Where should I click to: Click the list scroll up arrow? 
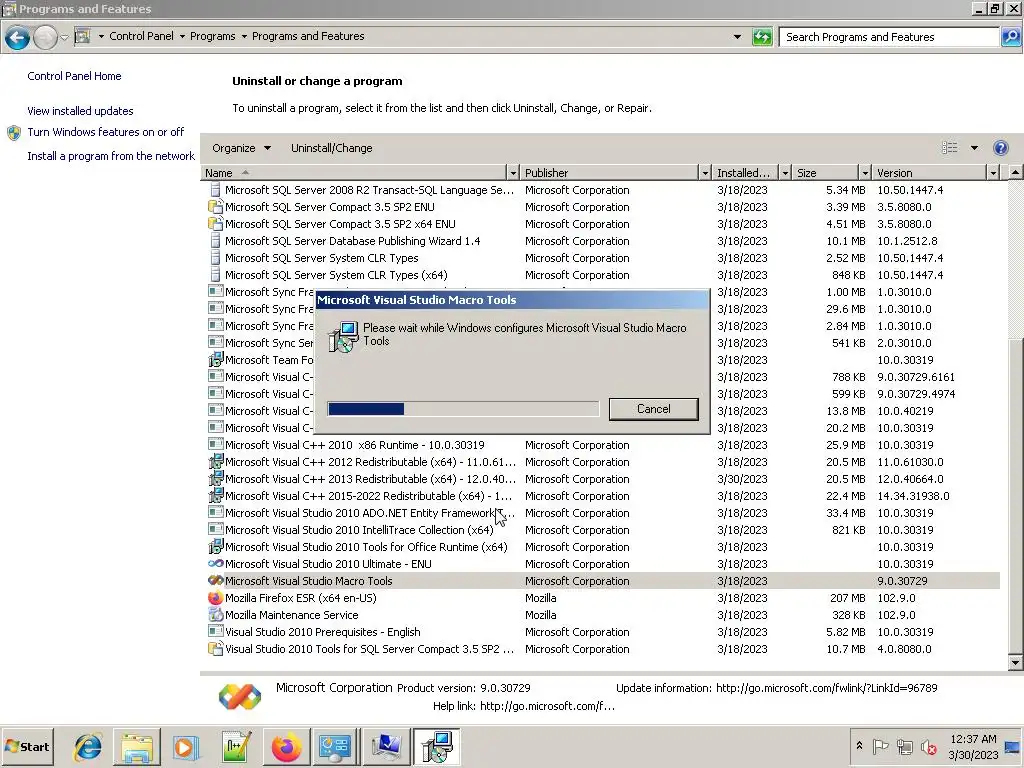click(x=1015, y=173)
